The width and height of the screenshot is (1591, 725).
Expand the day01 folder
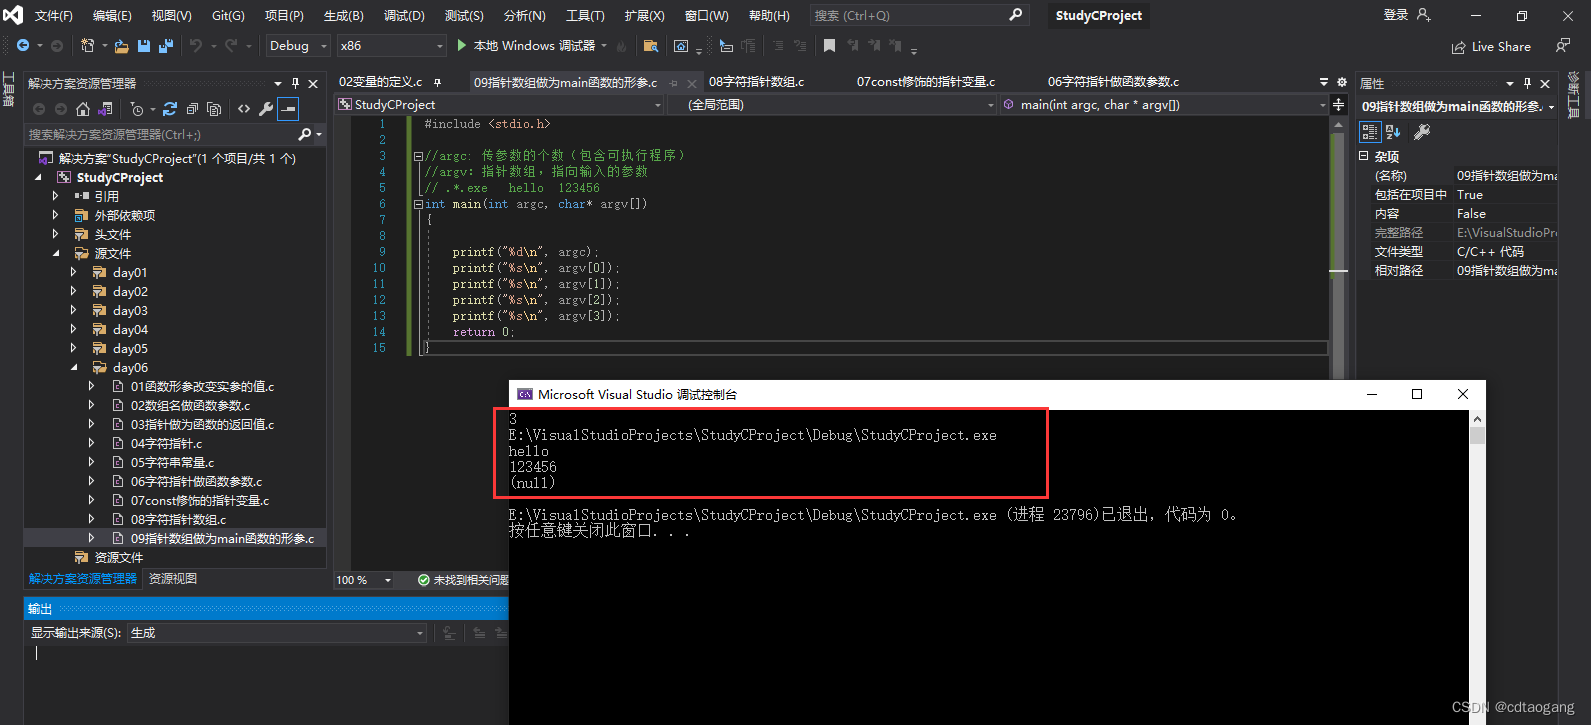pyautogui.click(x=74, y=272)
